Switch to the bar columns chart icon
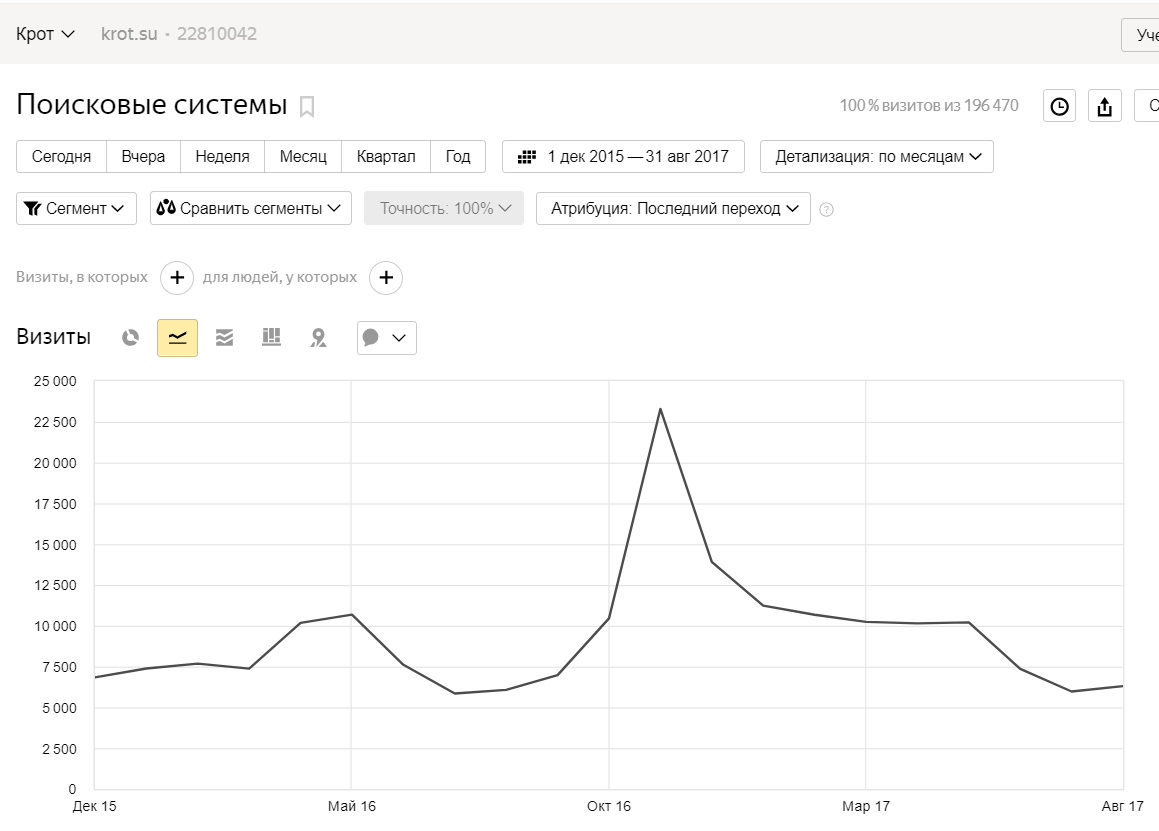Image resolution: width=1159 pixels, height=831 pixels. 271,338
